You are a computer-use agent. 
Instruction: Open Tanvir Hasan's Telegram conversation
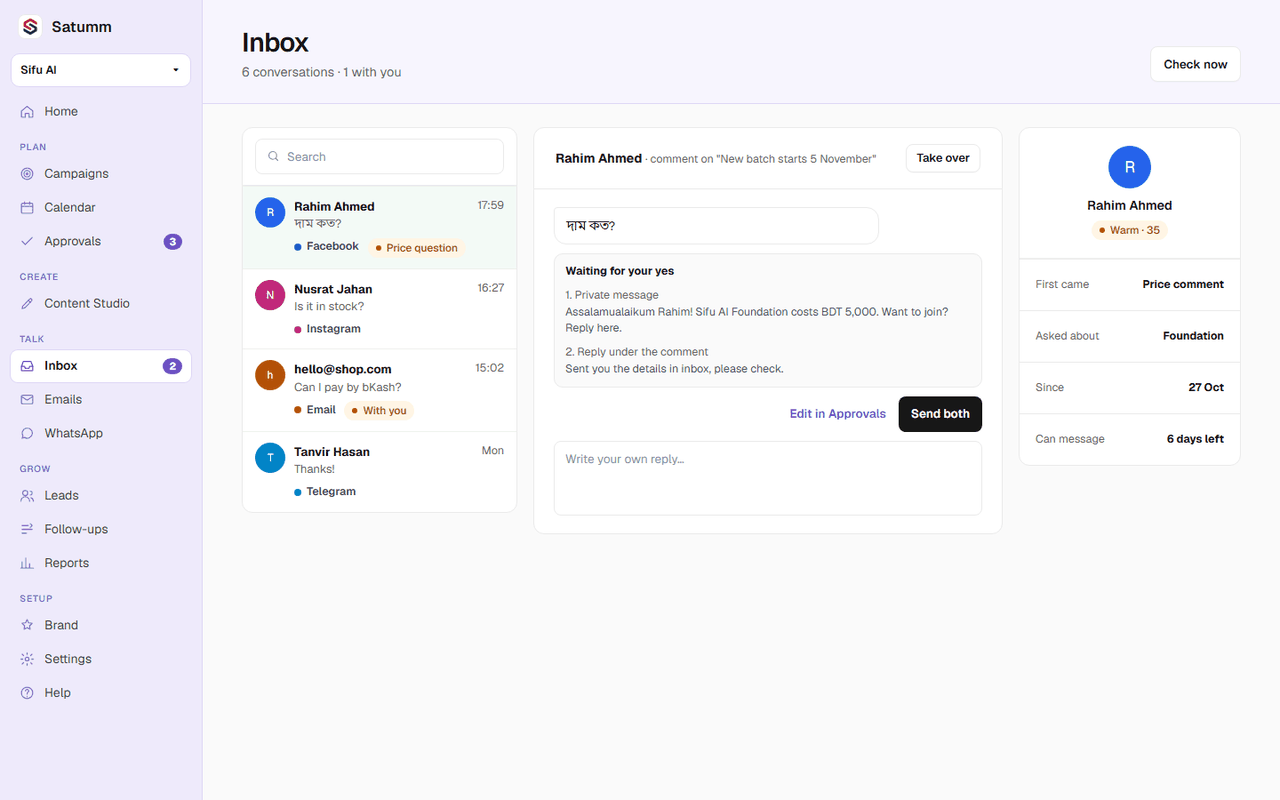(380, 472)
